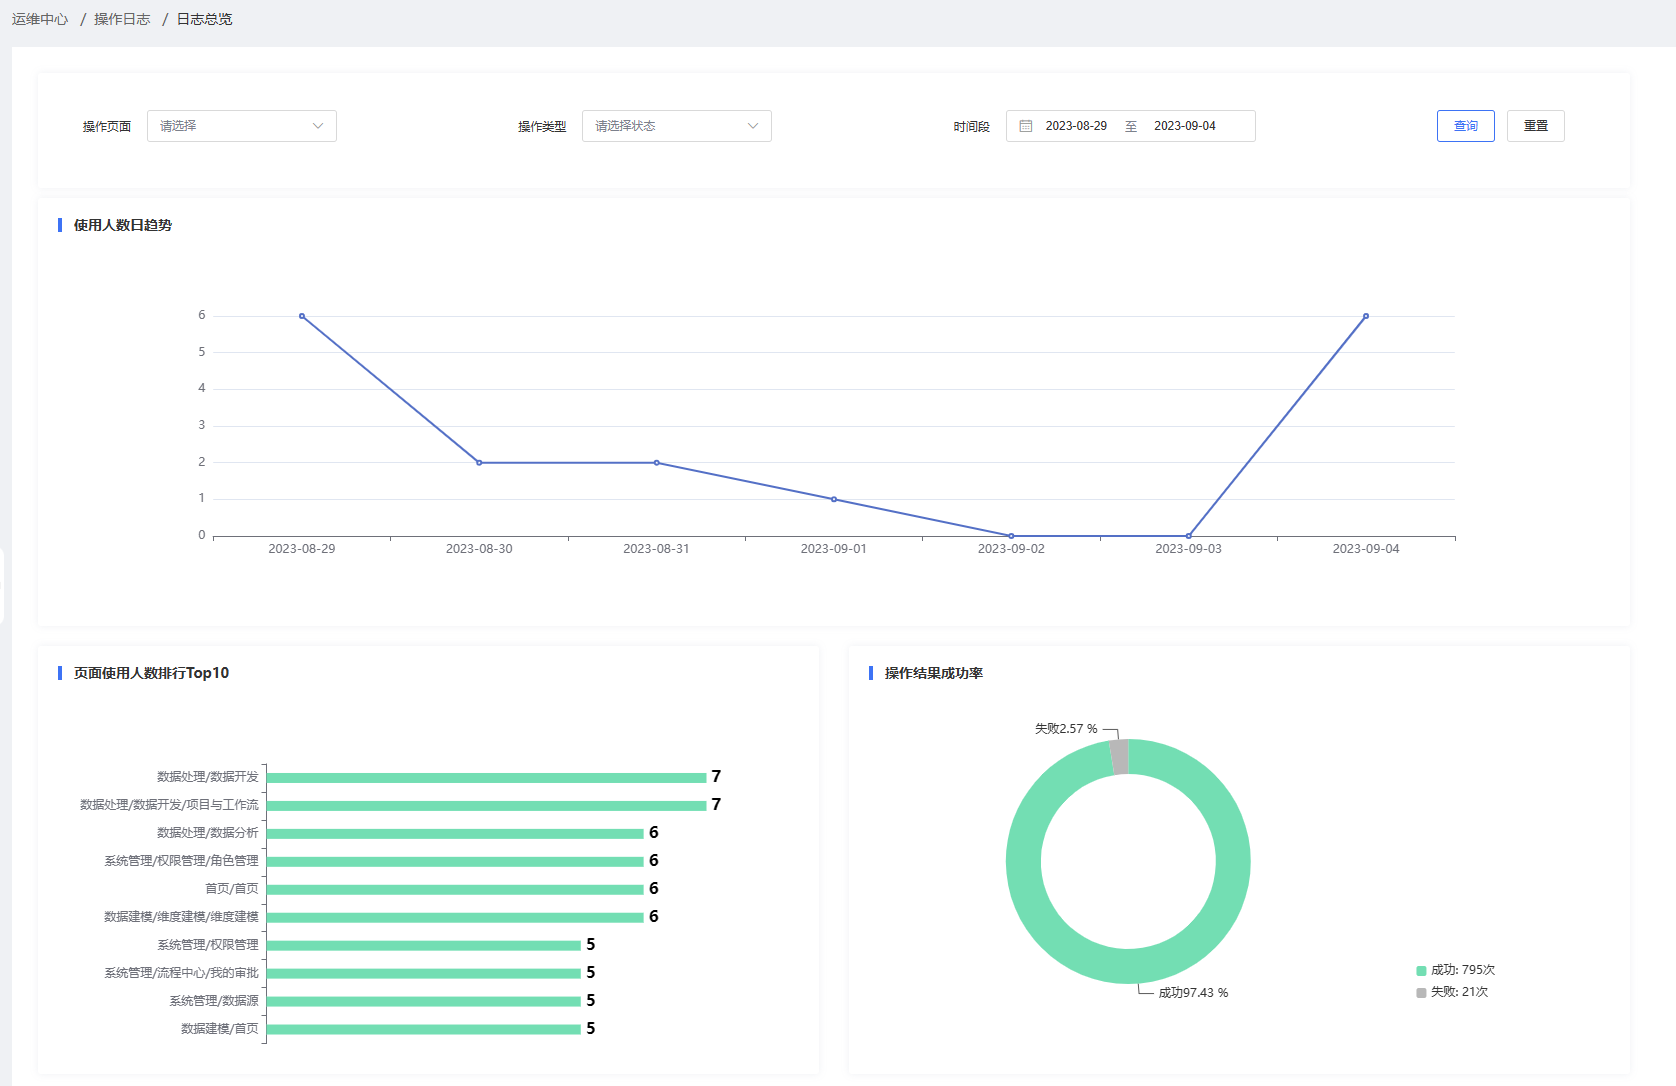Screen dimensions: 1676x1086
Task: Toggle the 成功: 795次 legend item
Action: tap(1456, 970)
